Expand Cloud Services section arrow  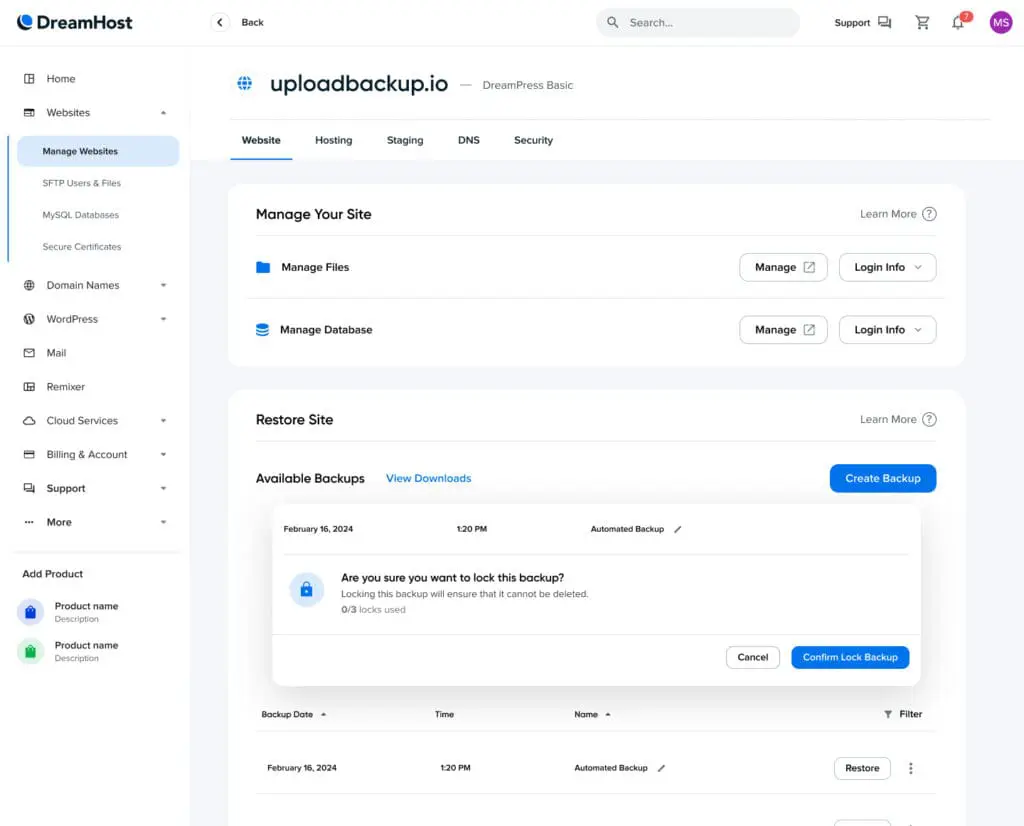pos(163,421)
